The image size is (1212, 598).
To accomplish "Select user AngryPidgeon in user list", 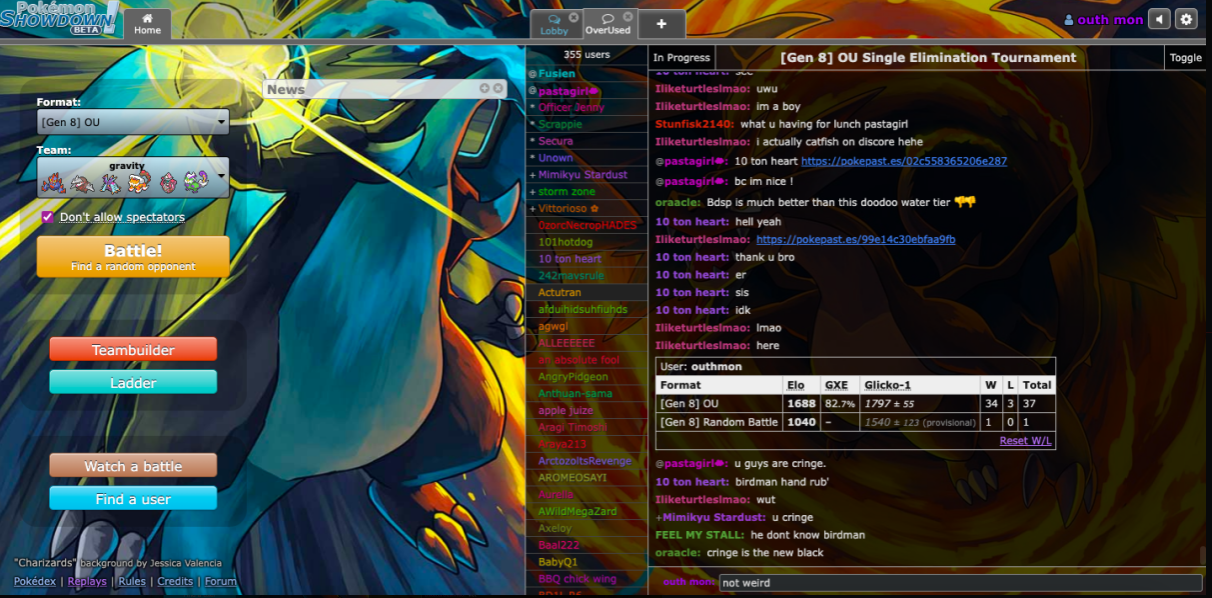I will click(587, 377).
